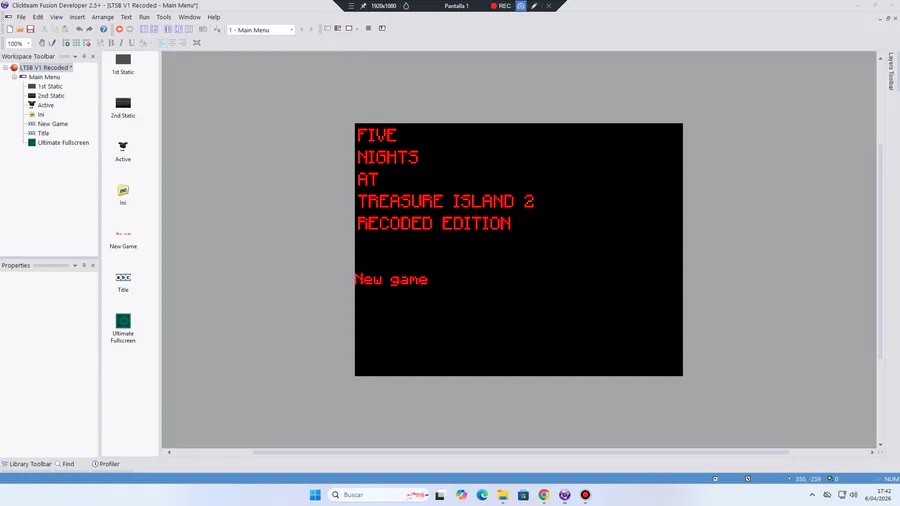Click the Paste clipboard icon
The image size is (900, 506).
tap(65, 29)
